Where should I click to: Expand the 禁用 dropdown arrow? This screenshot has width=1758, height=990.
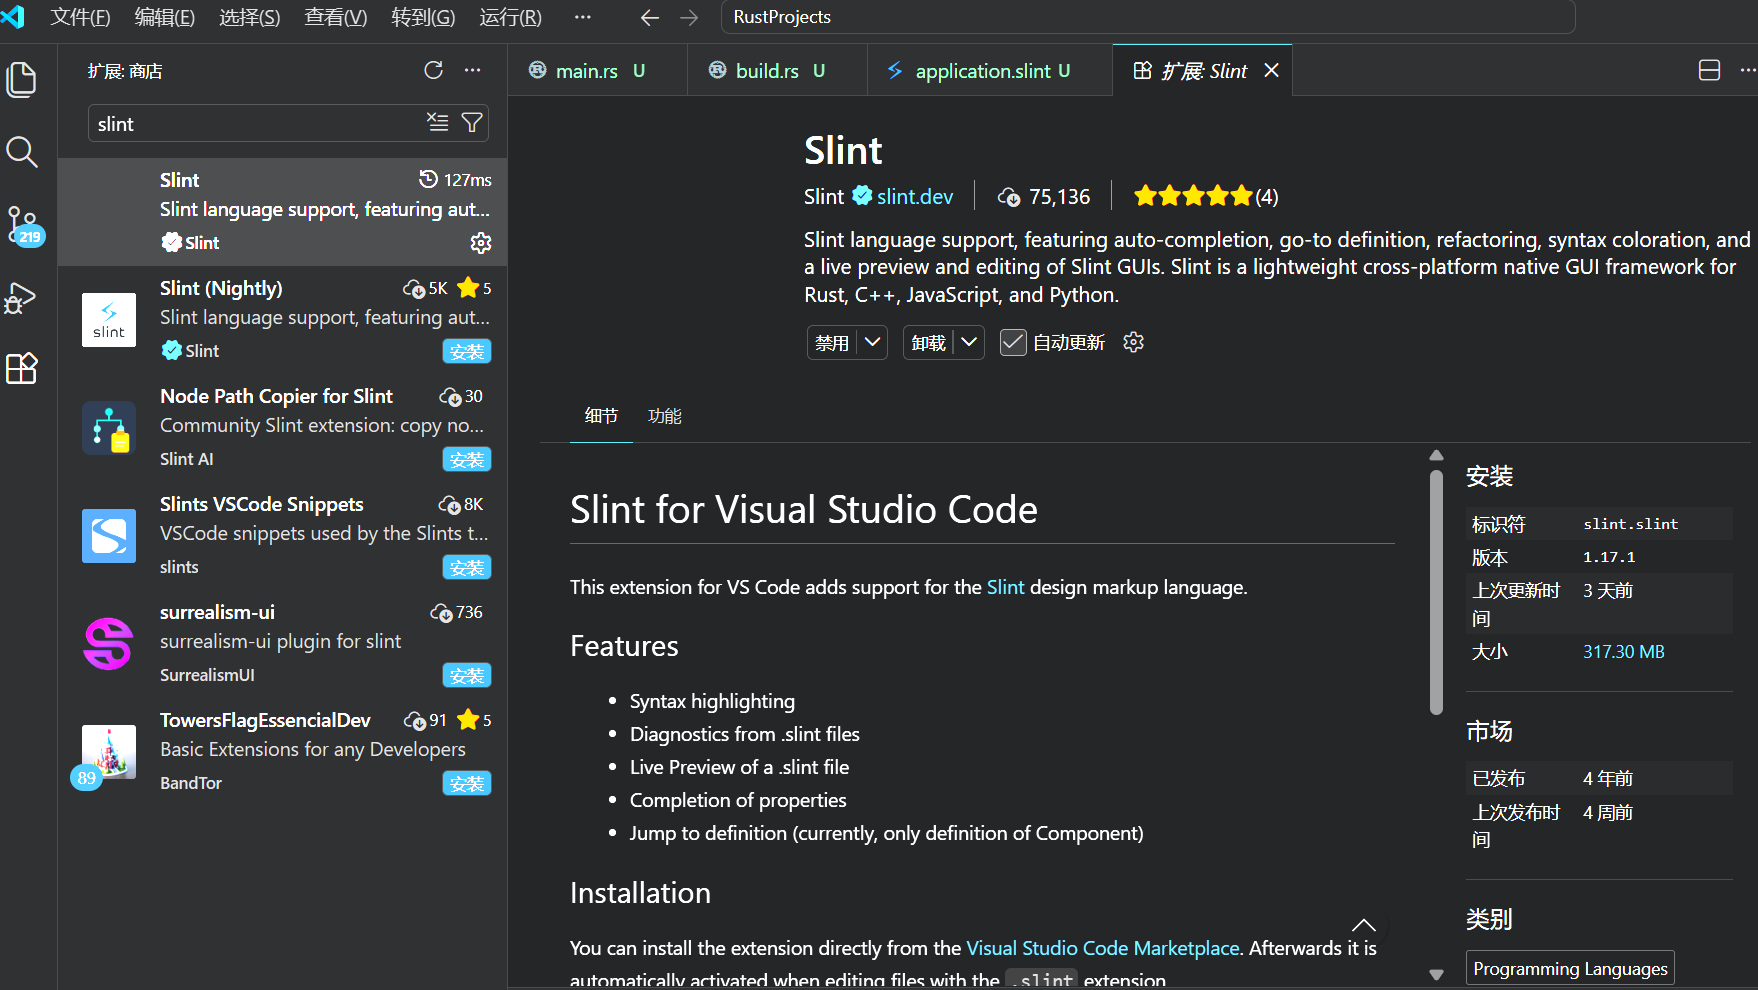pyautogui.click(x=873, y=342)
